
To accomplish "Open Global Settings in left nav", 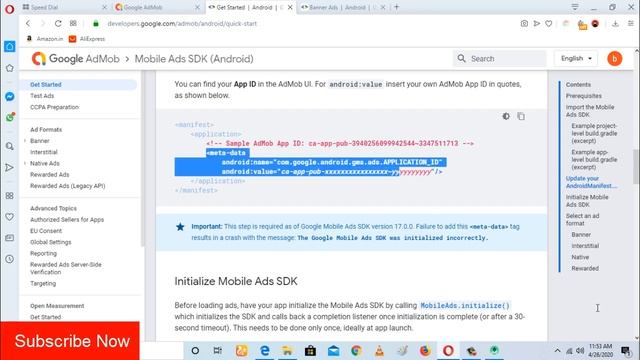I will [x=51, y=242].
